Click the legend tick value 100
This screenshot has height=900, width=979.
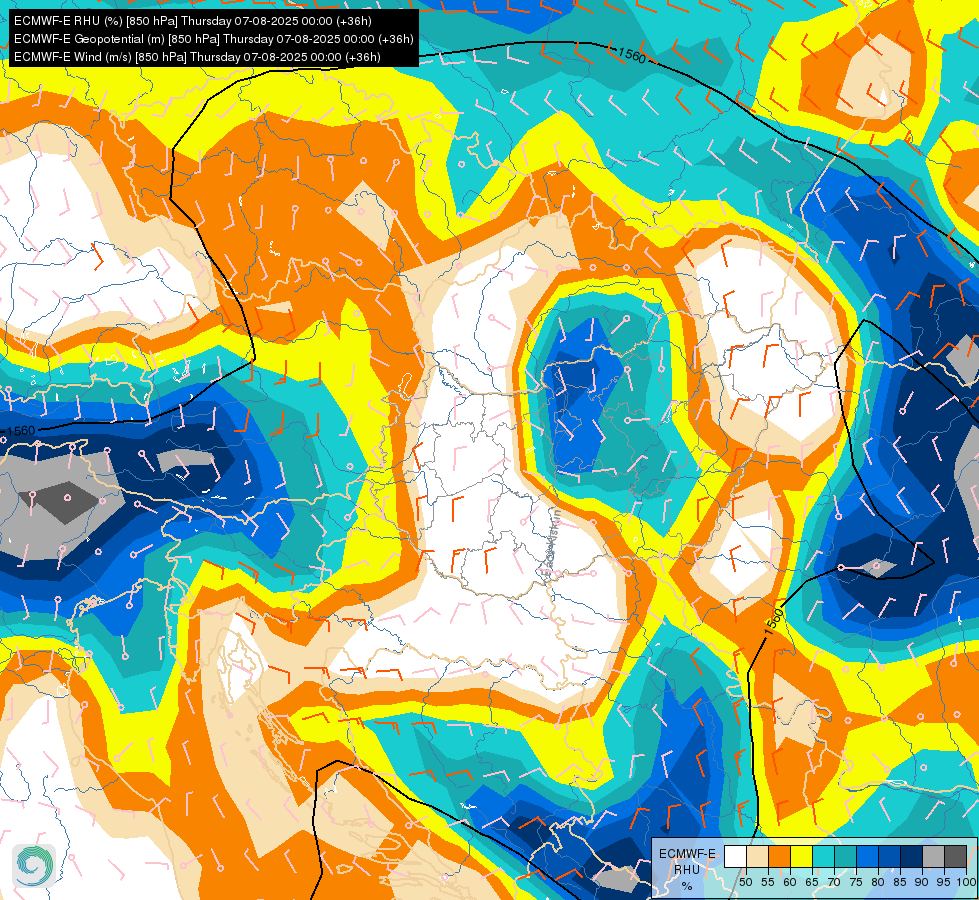coord(966,882)
